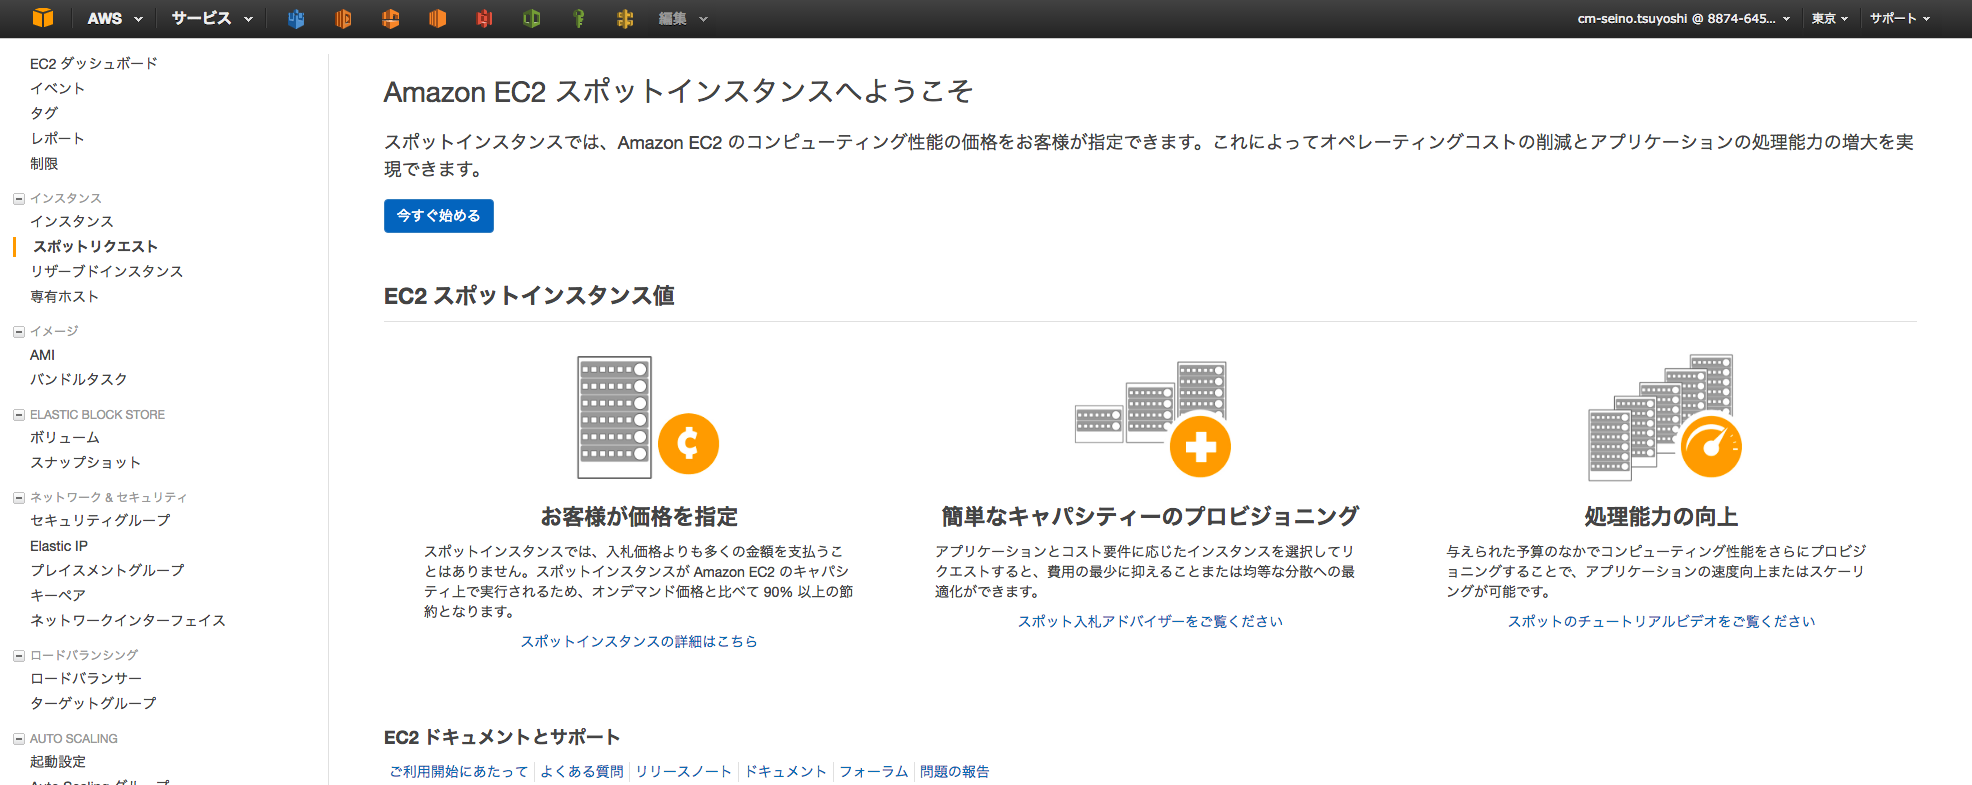This screenshot has height=785, width=1972.
Task: Open the サポート dropdown menu
Action: (x=1900, y=18)
